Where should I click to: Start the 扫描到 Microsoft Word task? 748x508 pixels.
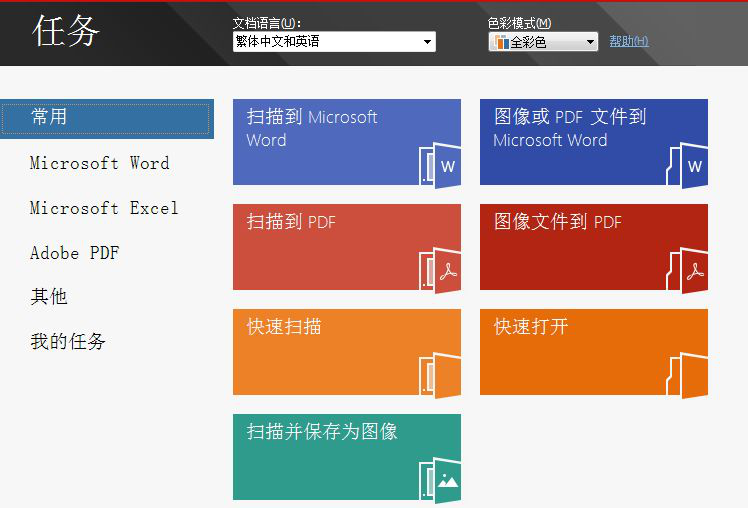point(347,142)
